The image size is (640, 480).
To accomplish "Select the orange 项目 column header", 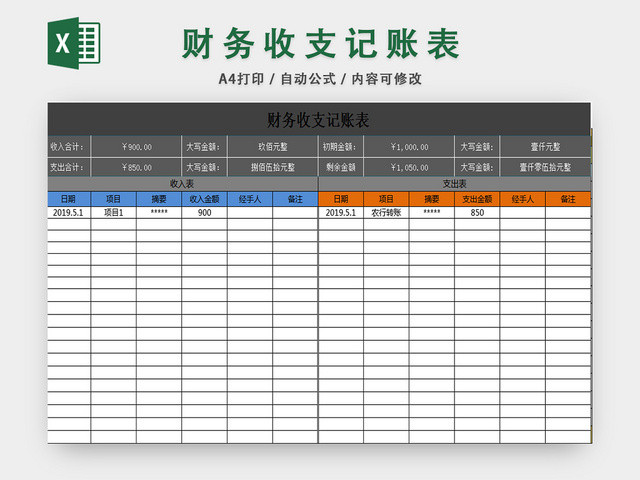I will [386, 199].
